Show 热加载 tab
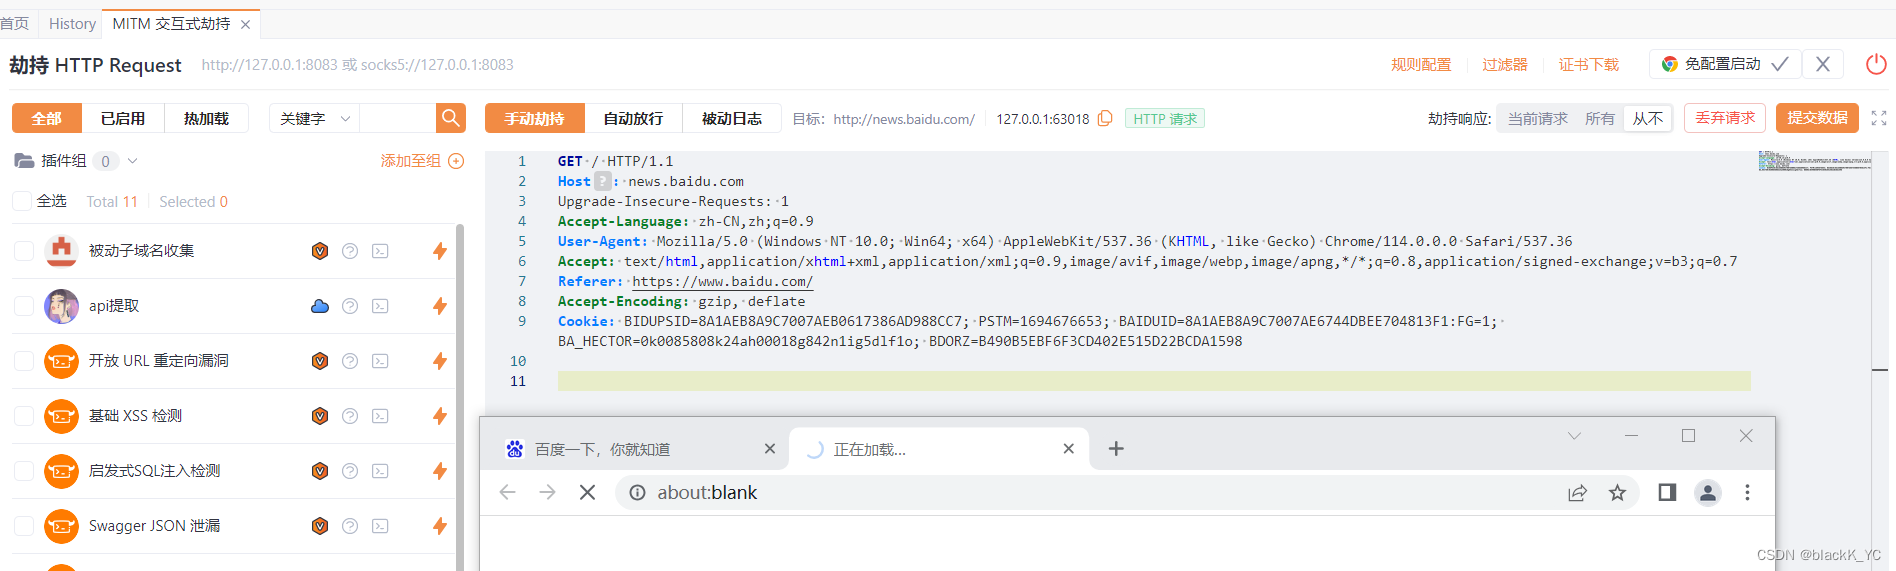This screenshot has width=1896, height=571. click(x=206, y=118)
